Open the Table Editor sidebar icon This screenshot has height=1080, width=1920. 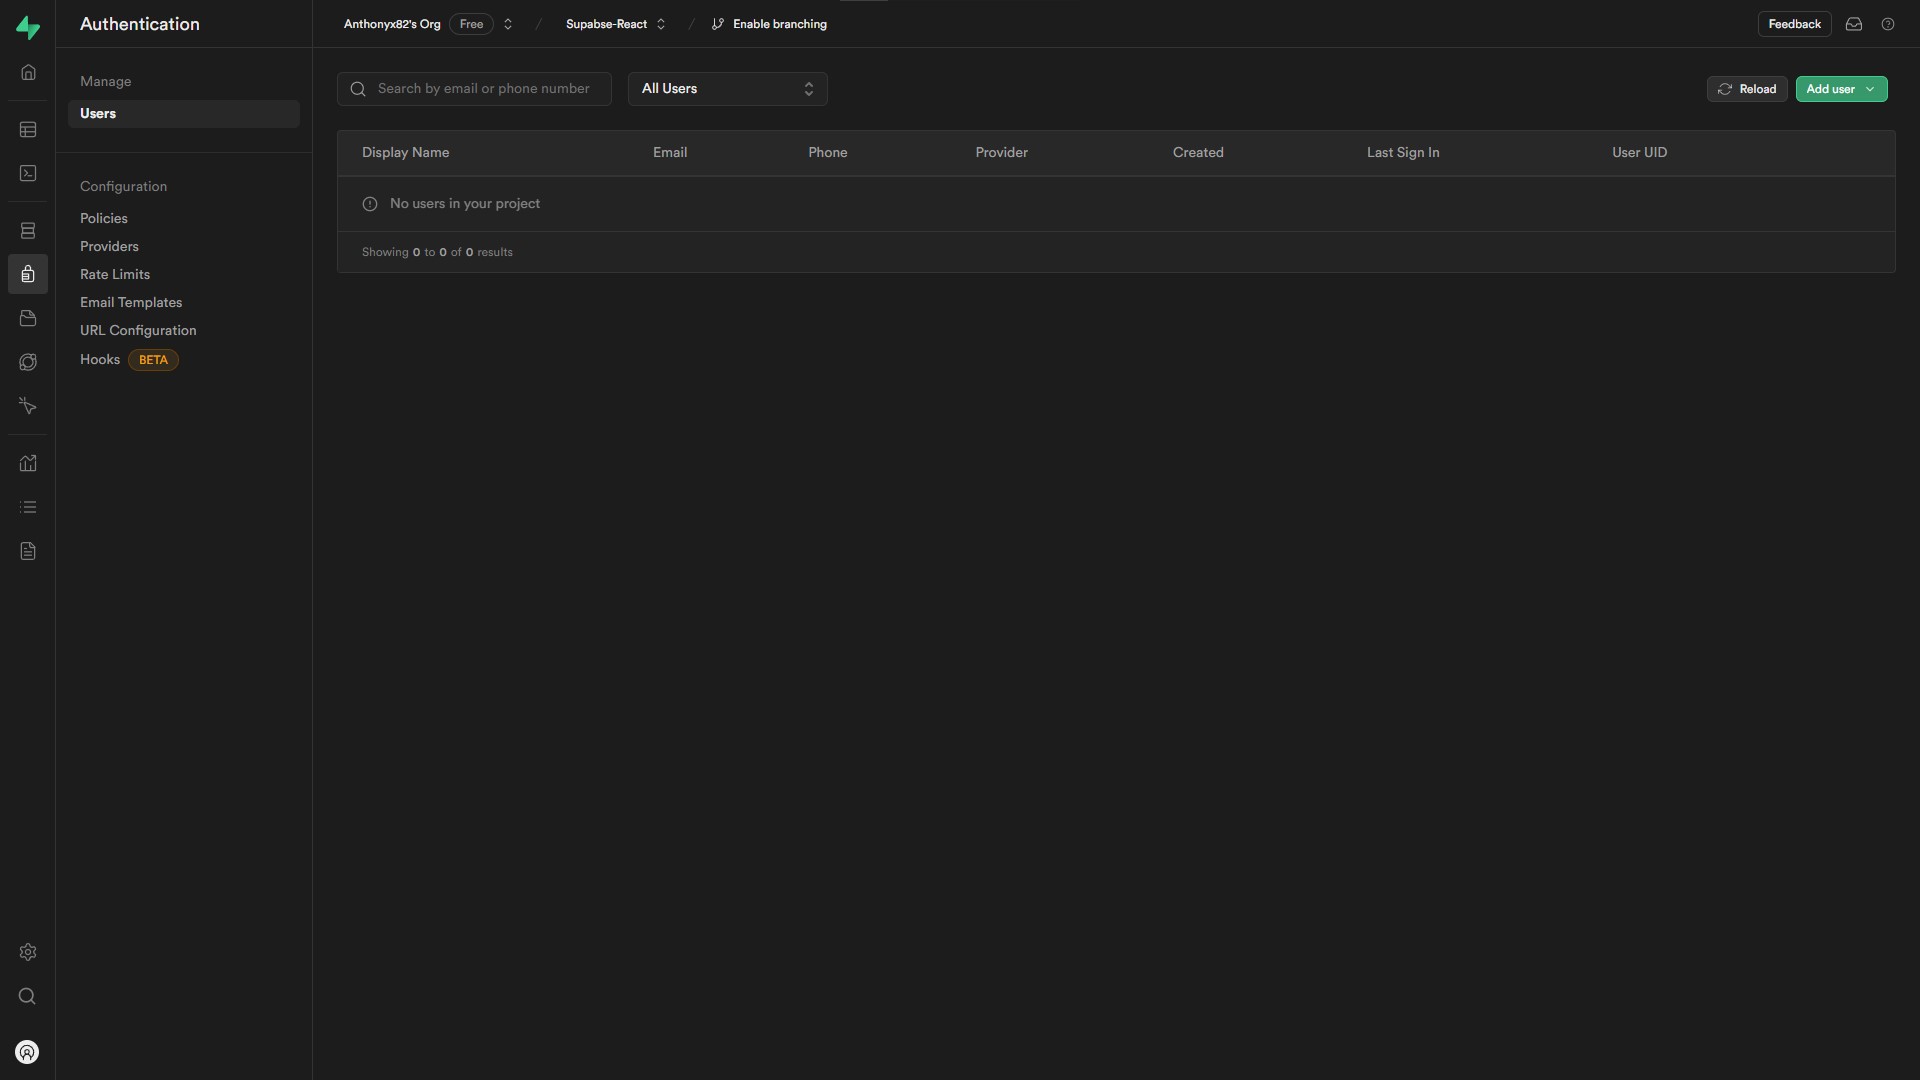click(28, 130)
